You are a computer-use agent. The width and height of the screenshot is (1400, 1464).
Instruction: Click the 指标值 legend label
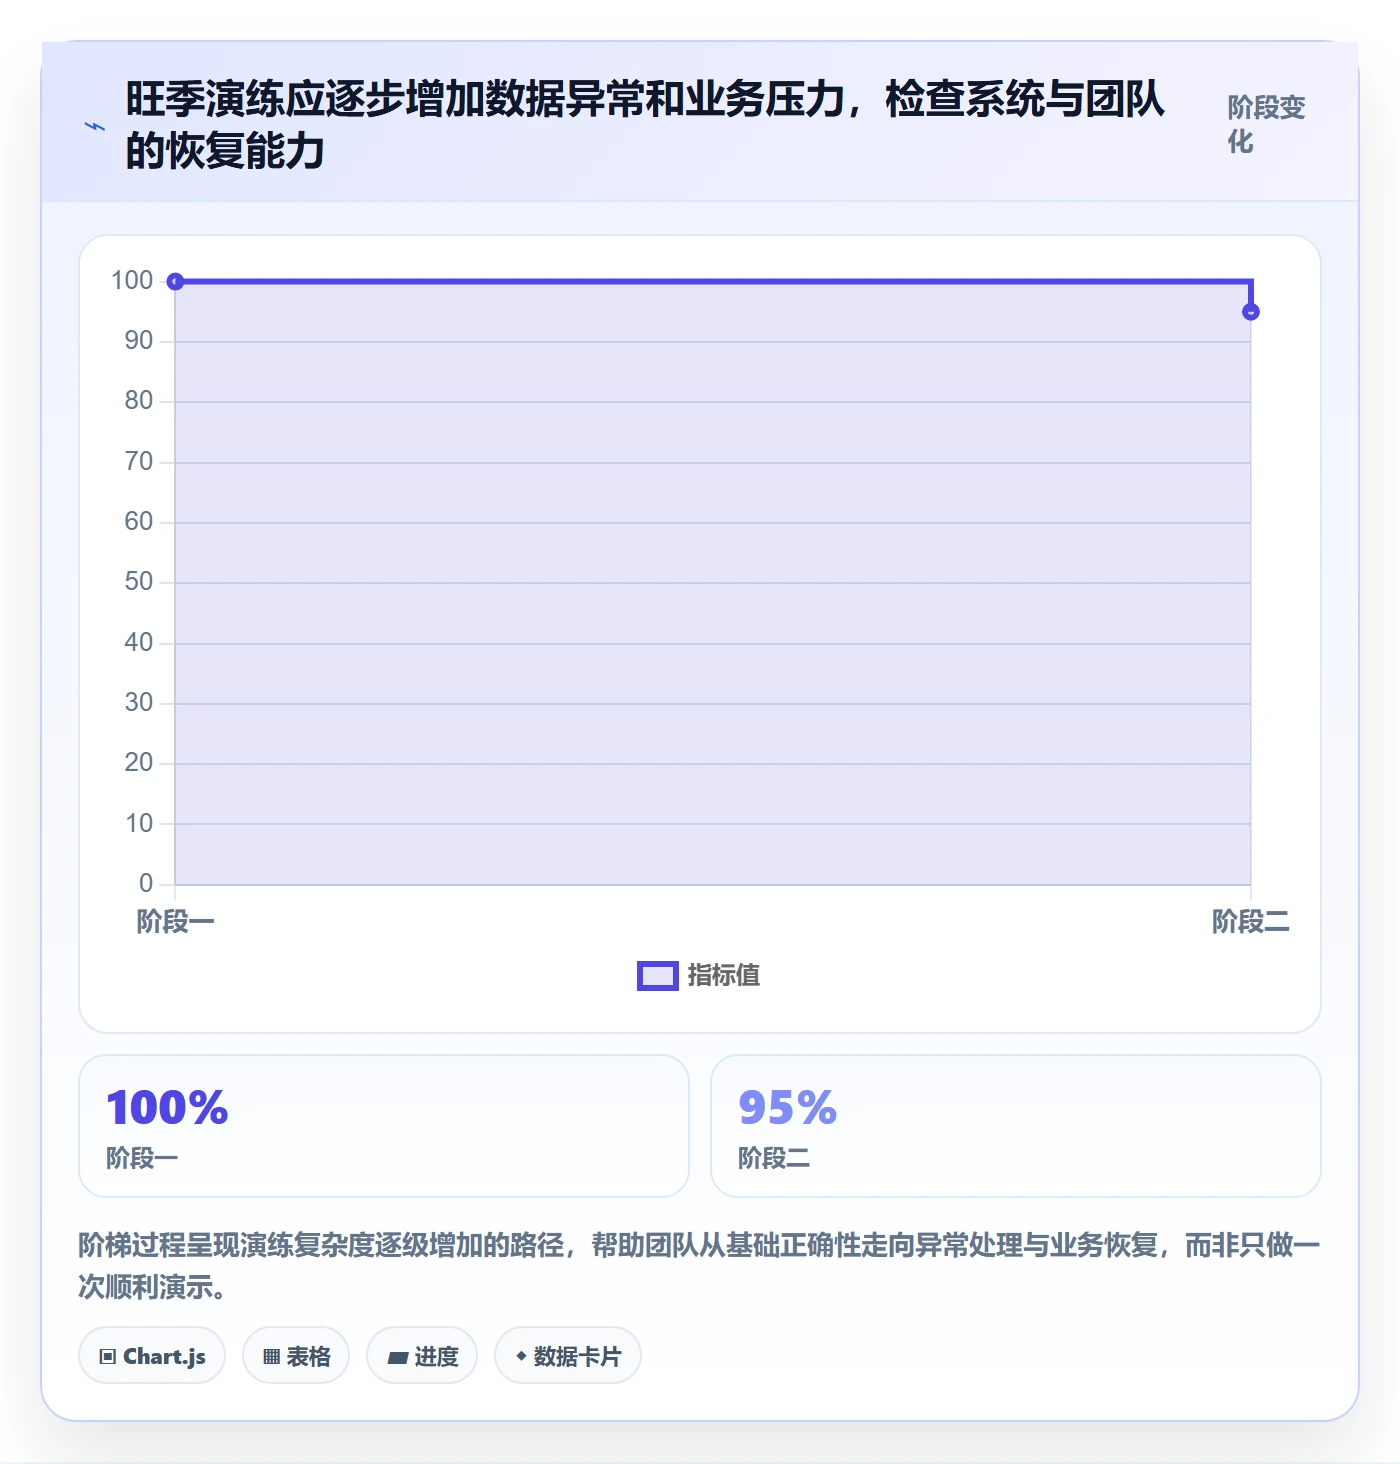tap(724, 976)
